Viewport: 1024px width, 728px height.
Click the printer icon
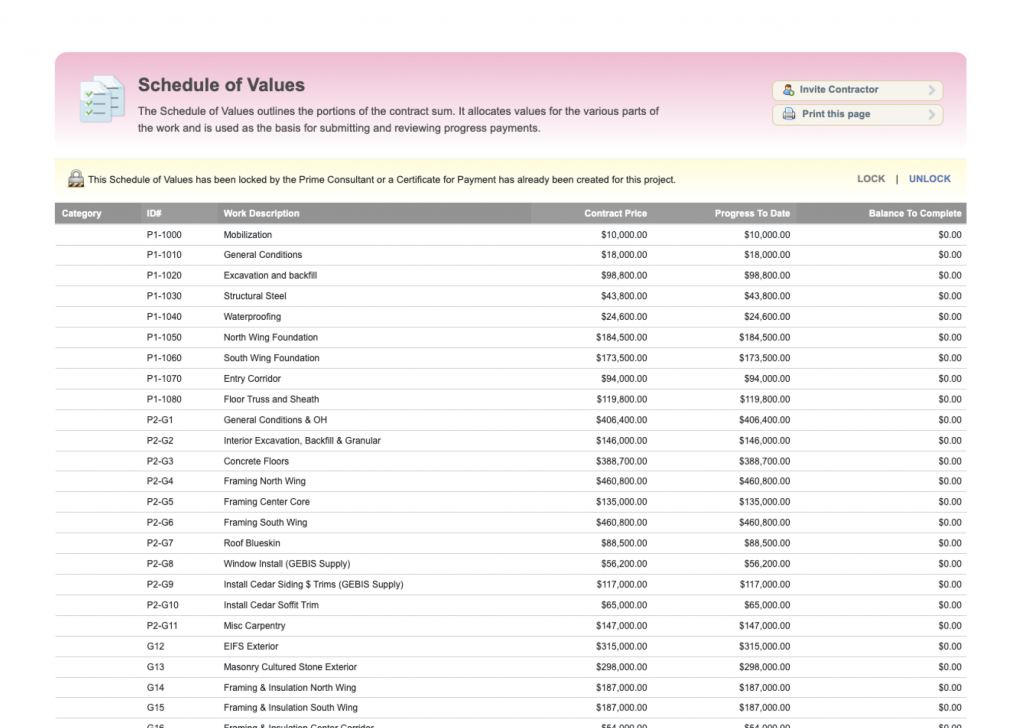tap(789, 114)
